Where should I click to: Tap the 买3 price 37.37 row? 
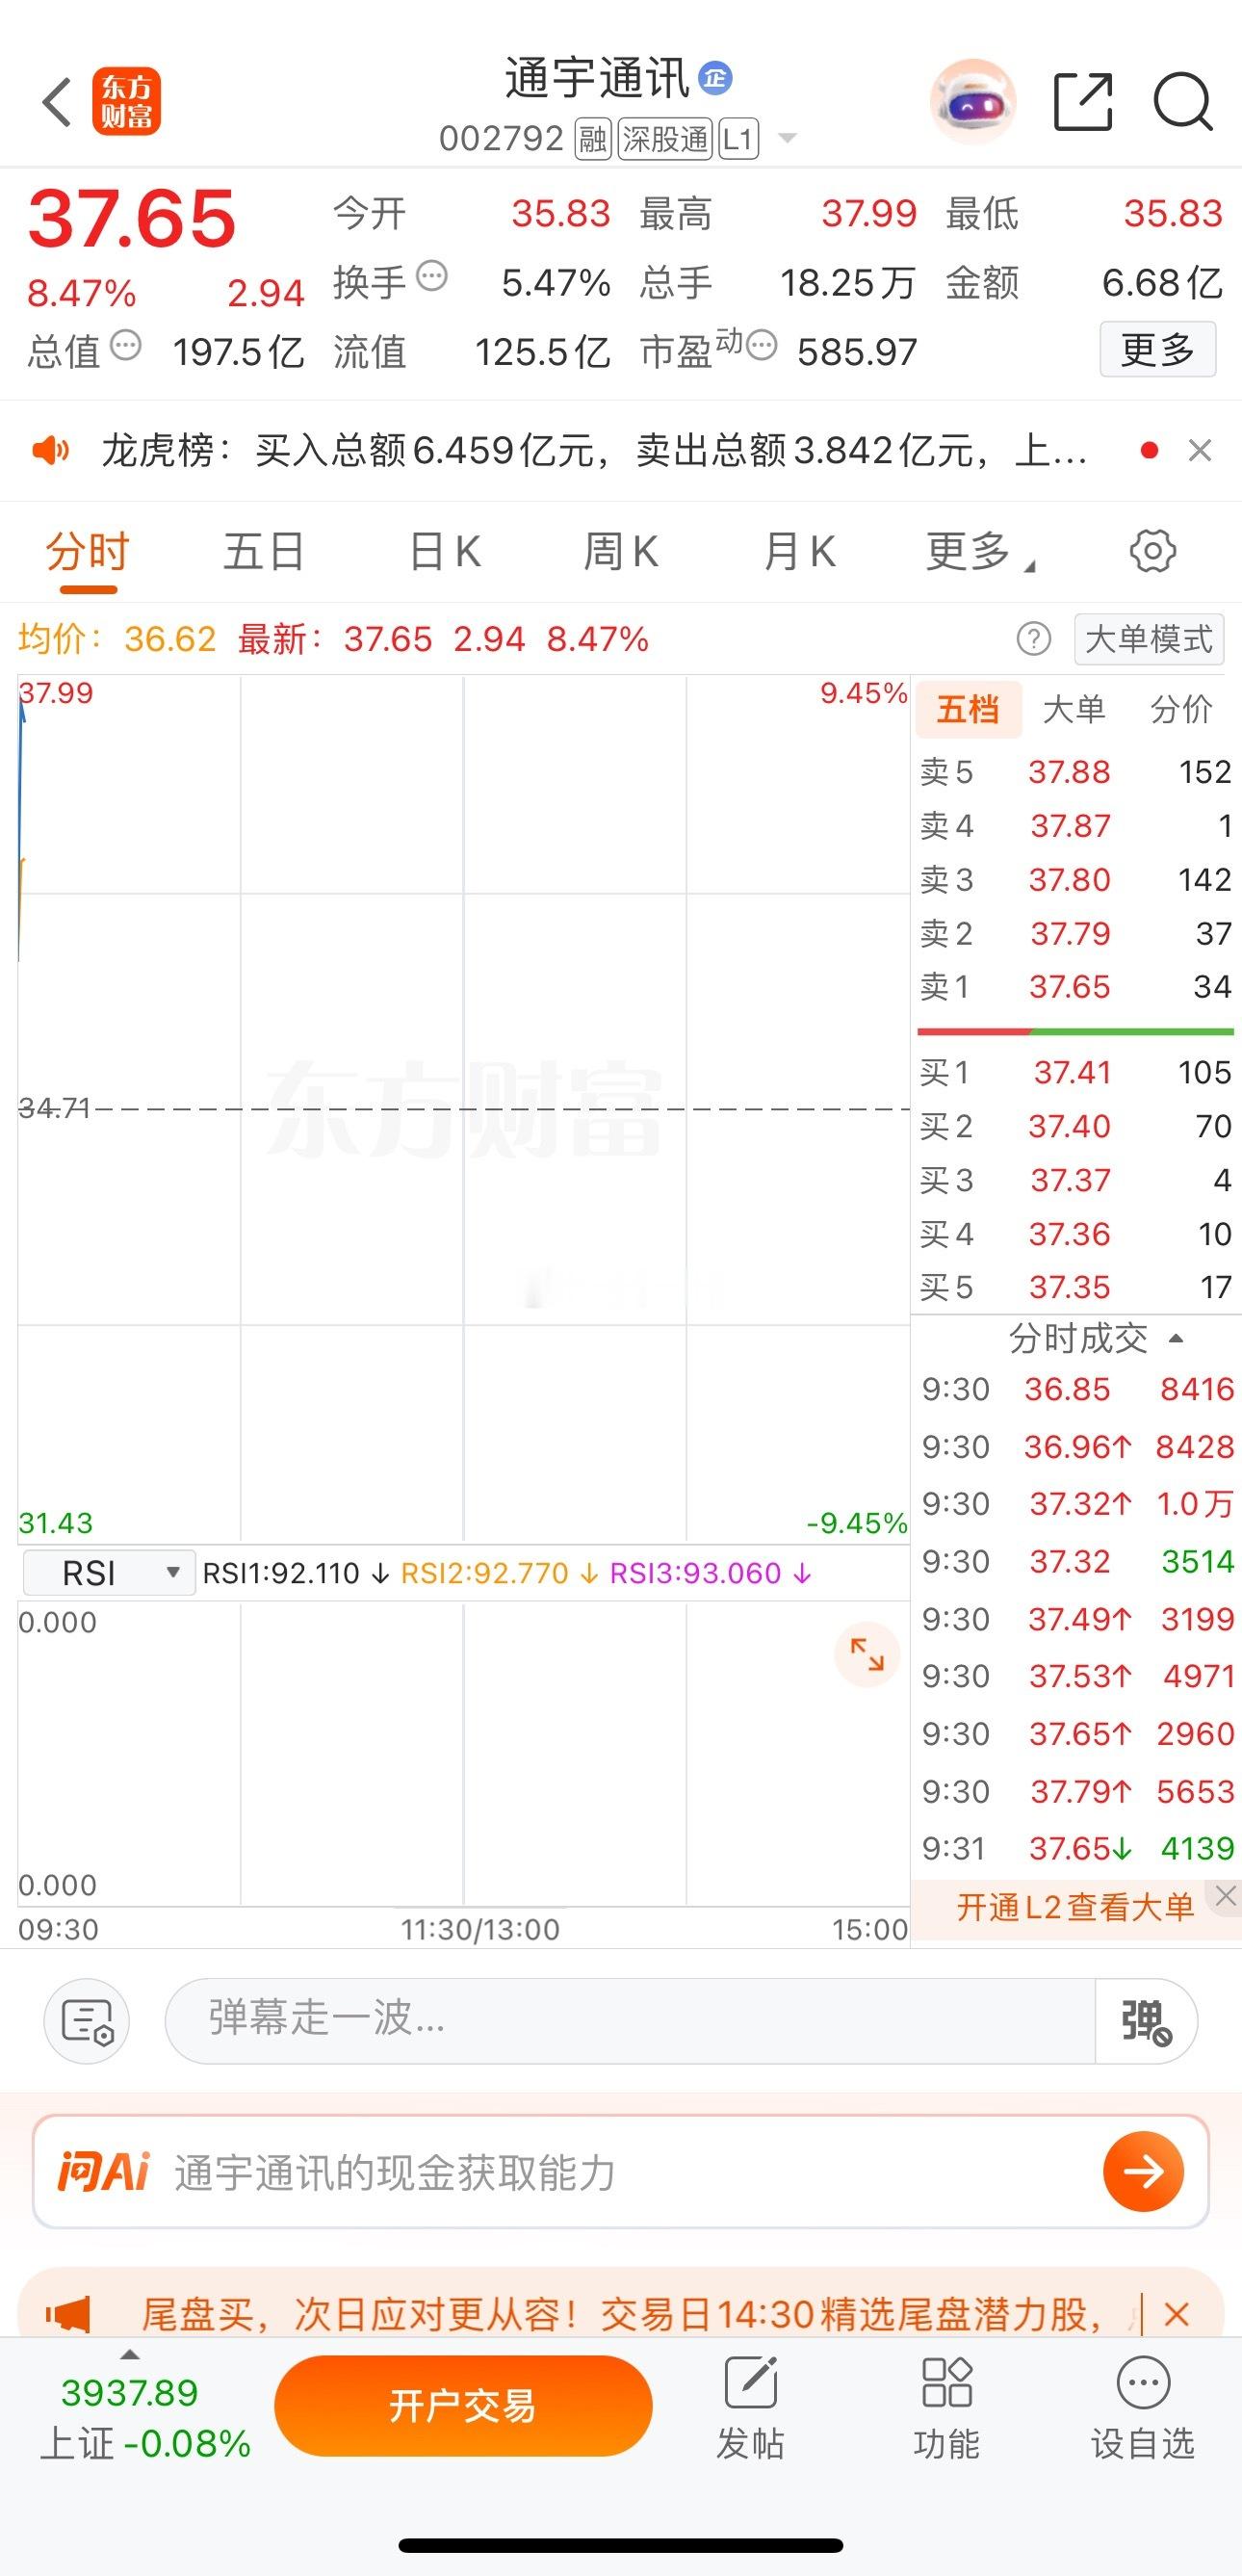click(x=1076, y=1180)
